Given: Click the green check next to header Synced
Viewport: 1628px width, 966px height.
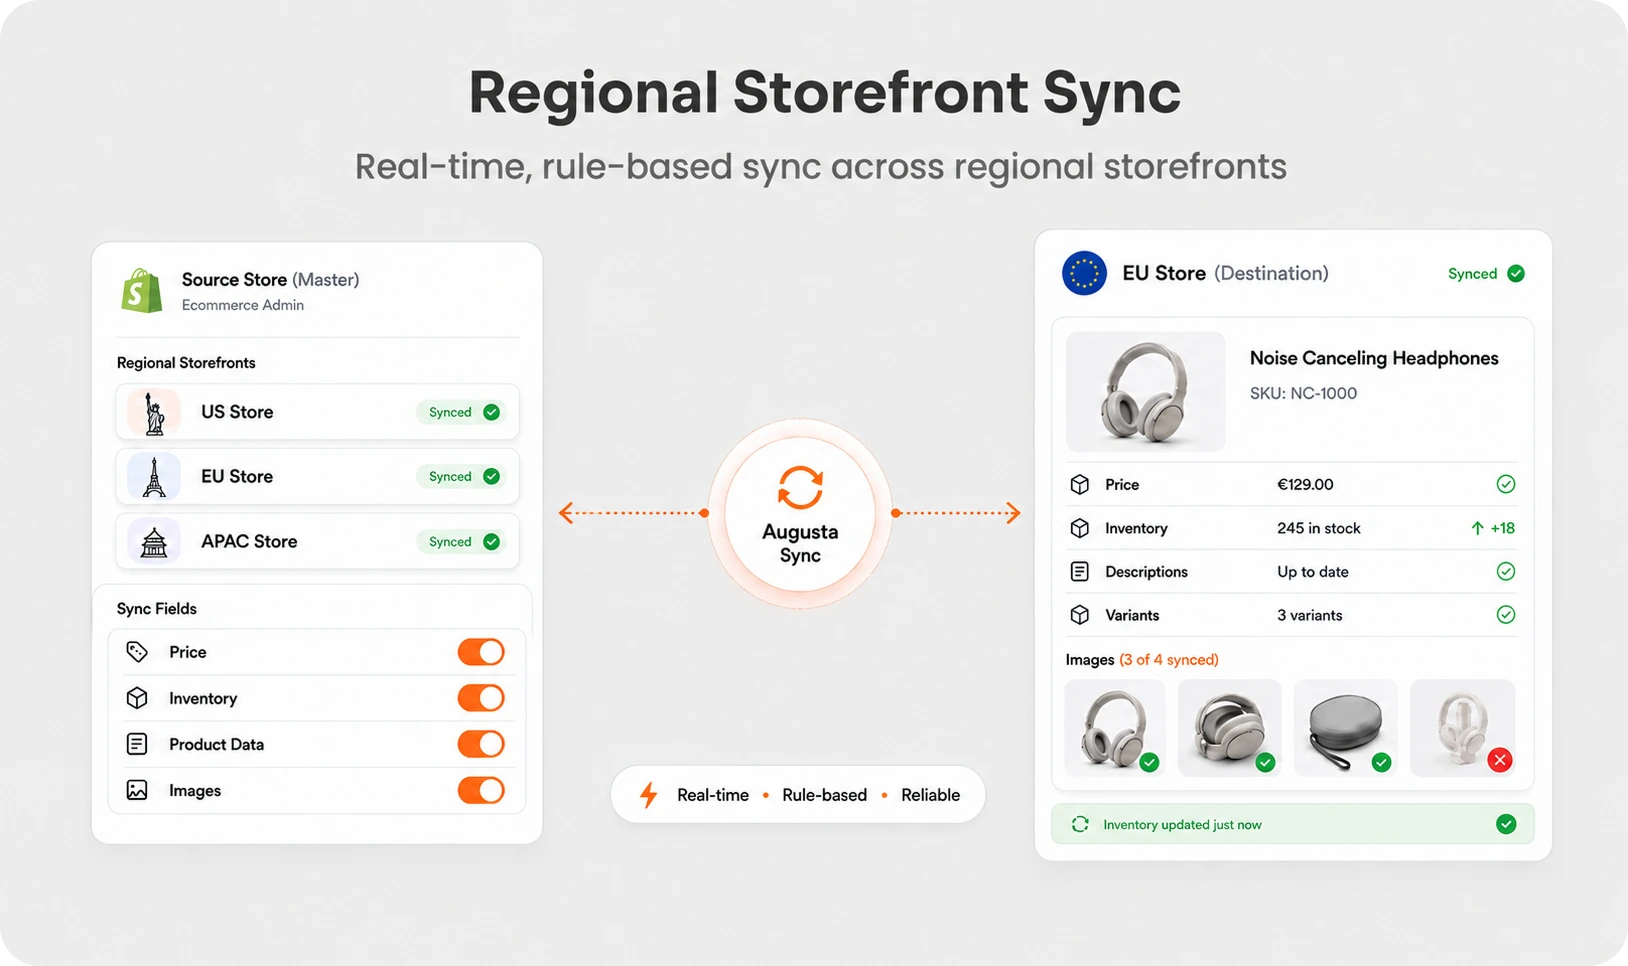Looking at the screenshot, I should (1516, 273).
